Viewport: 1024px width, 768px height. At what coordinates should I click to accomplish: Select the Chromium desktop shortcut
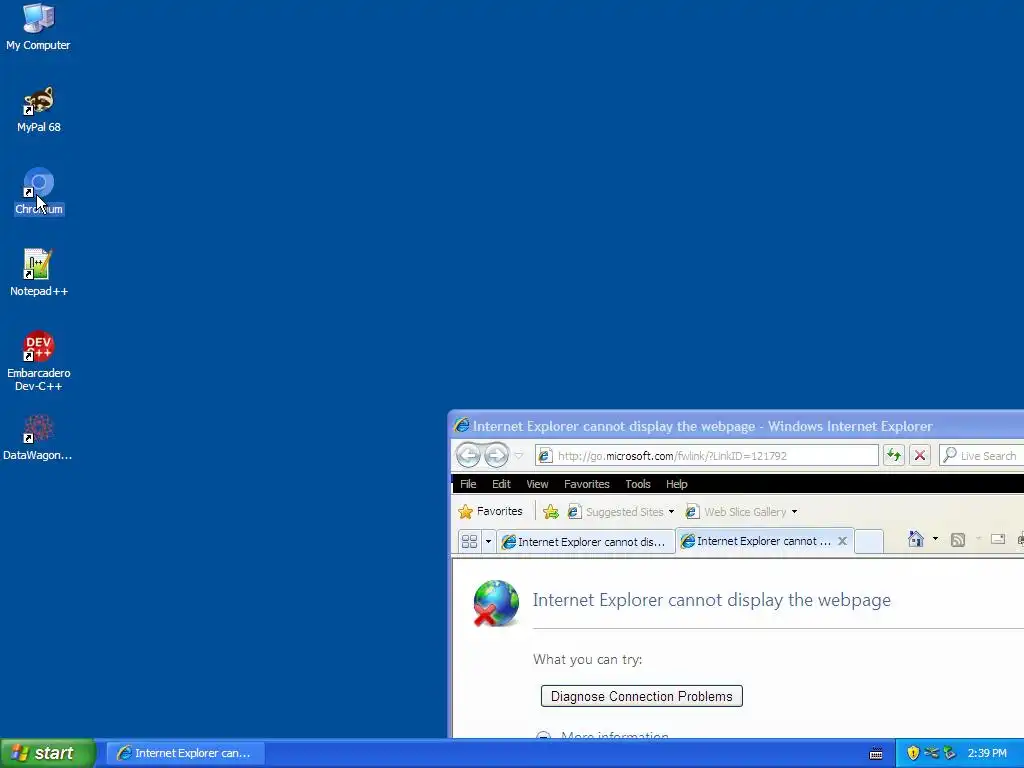coord(39,192)
